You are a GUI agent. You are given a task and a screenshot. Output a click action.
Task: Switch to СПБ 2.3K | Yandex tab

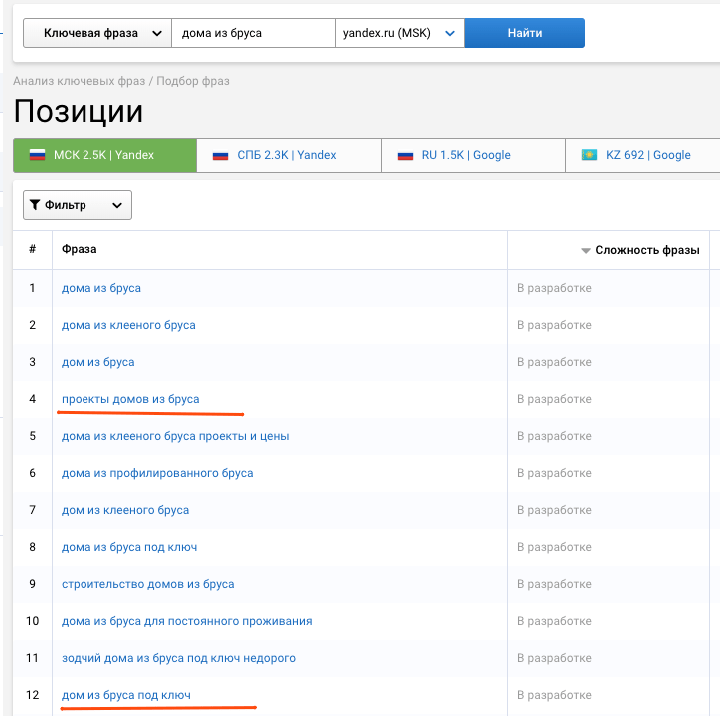(x=289, y=155)
